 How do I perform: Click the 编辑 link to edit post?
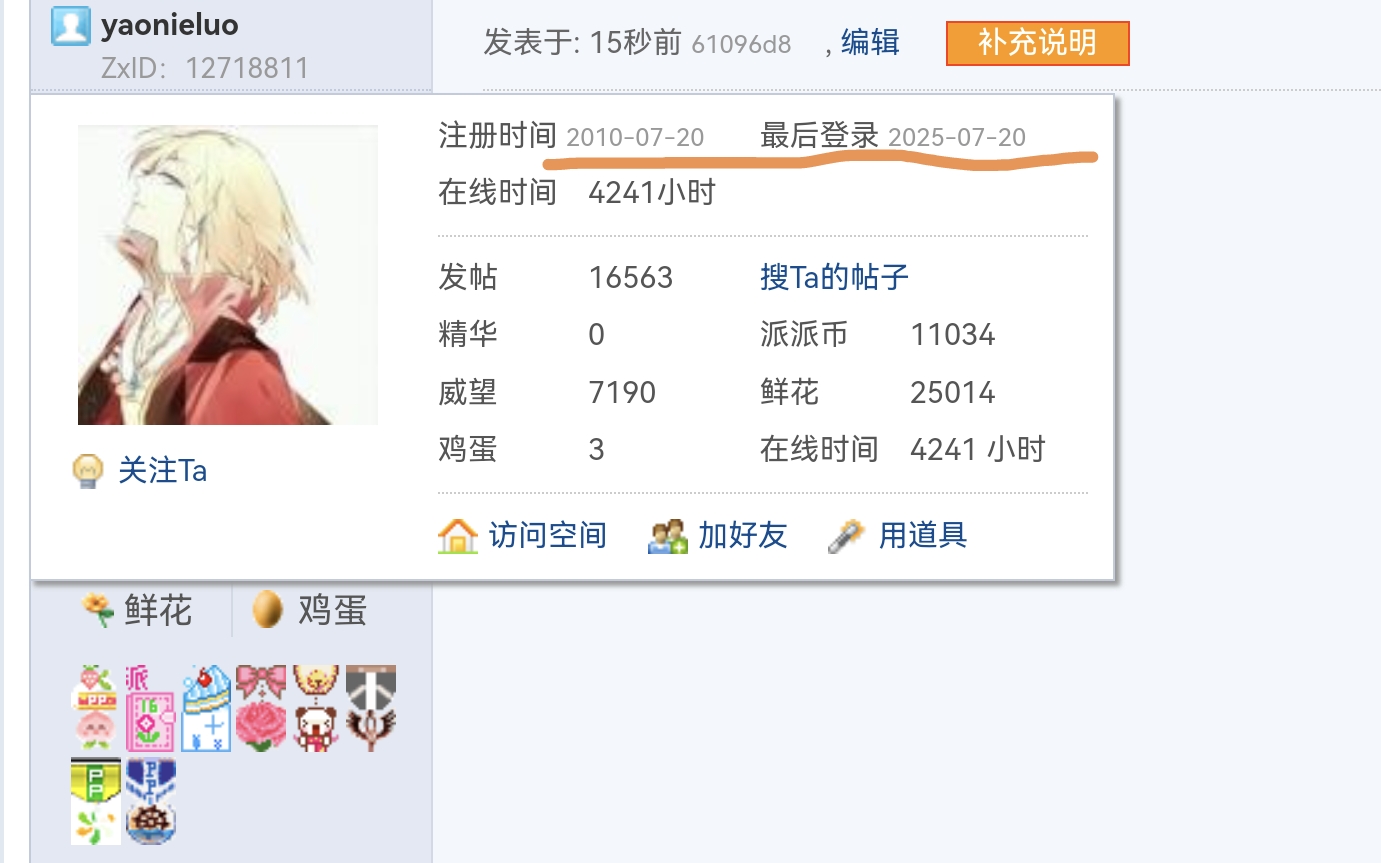click(x=870, y=43)
